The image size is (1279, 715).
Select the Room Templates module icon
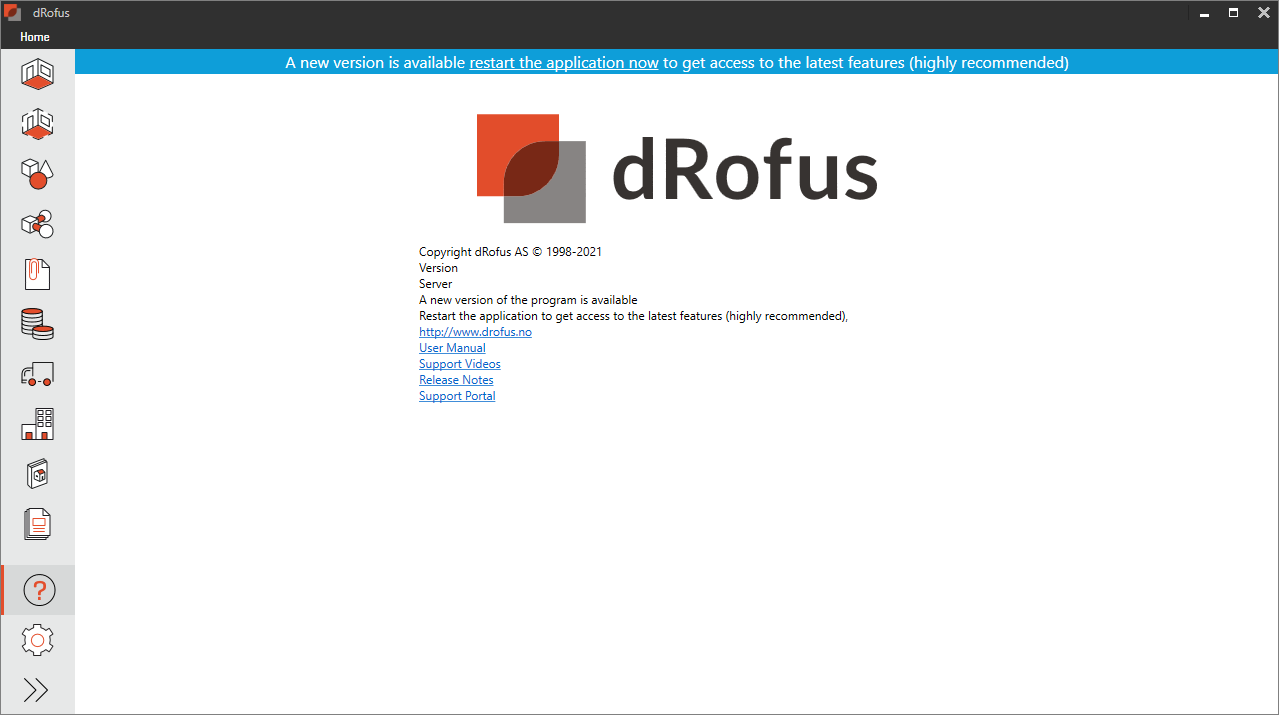[x=37, y=124]
